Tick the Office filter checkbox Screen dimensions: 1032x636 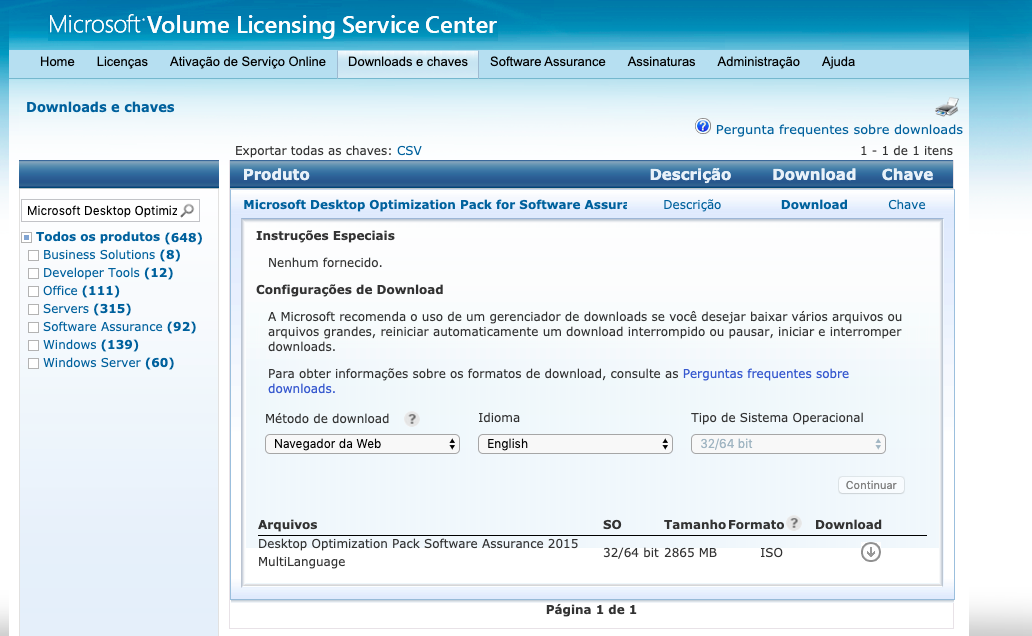pyautogui.click(x=34, y=292)
